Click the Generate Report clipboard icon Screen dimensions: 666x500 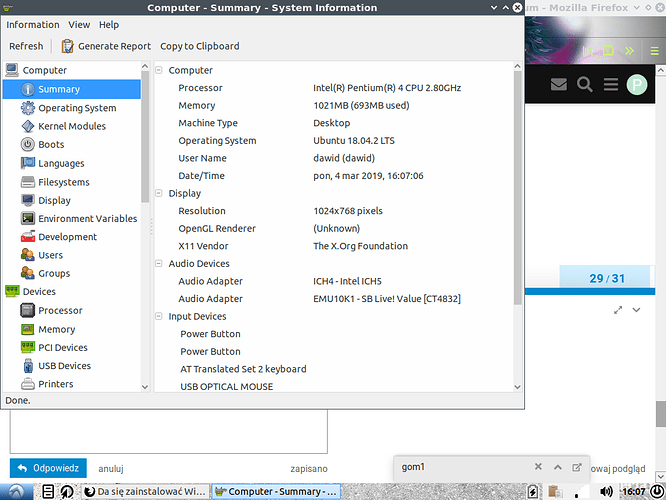coord(67,46)
